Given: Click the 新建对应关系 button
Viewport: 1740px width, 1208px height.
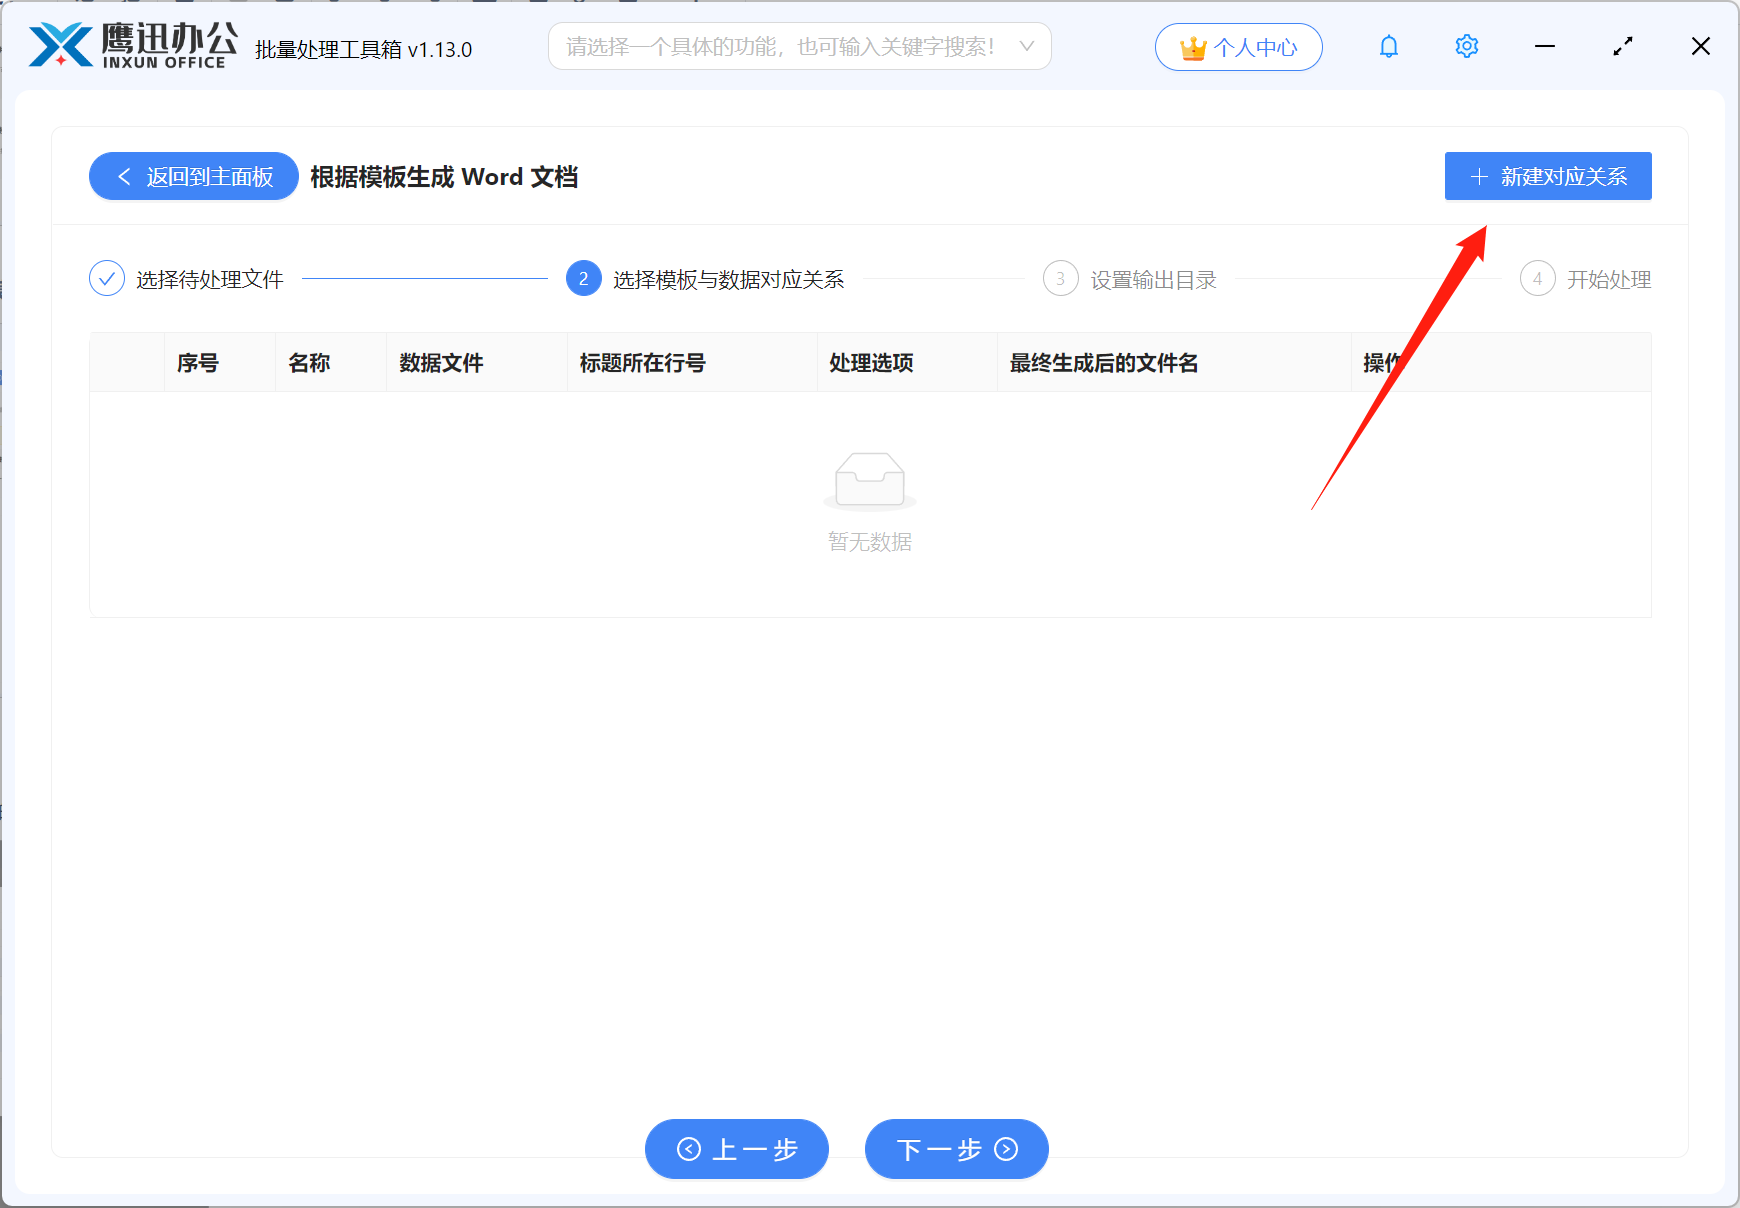Looking at the screenshot, I should pyautogui.click(x=1547, y=176).
